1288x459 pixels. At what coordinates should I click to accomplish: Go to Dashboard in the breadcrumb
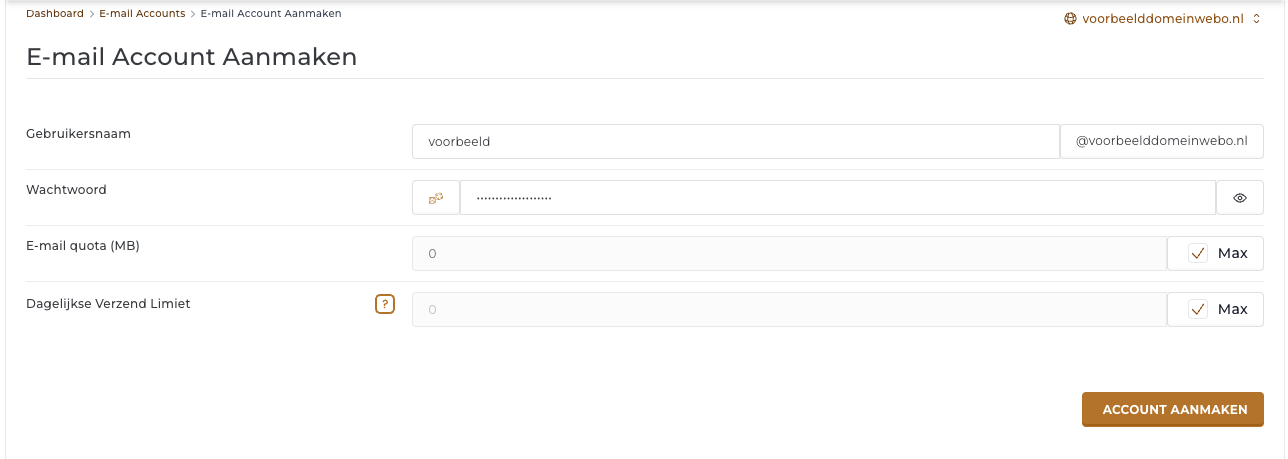coord(55,14)
